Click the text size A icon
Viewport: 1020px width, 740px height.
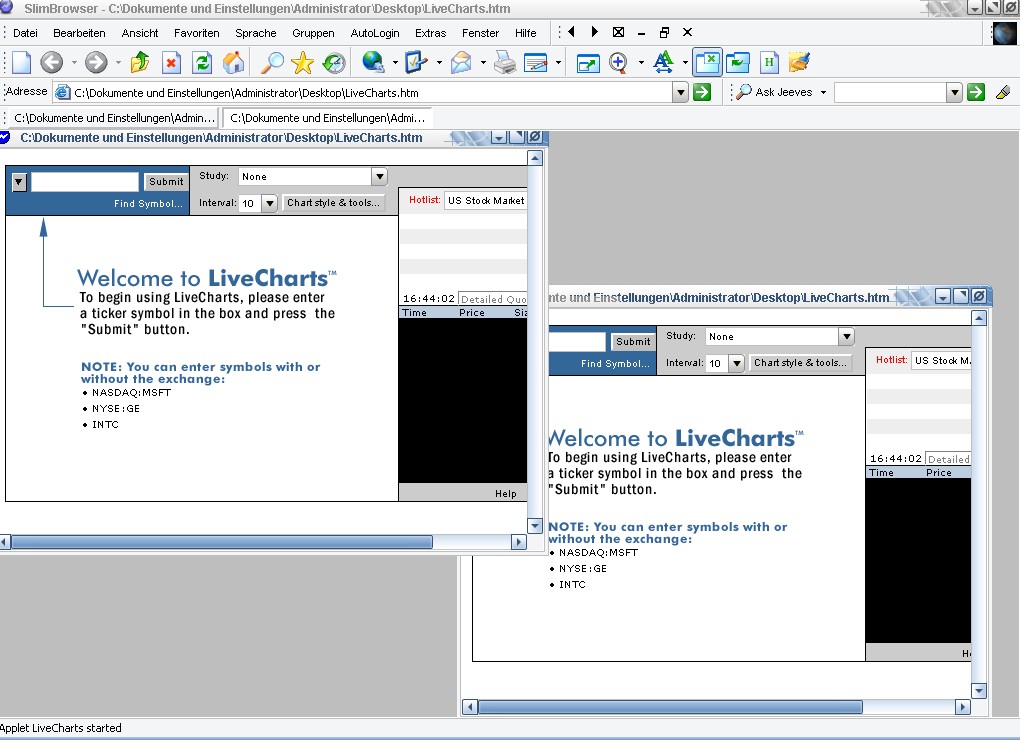point(663,62)
